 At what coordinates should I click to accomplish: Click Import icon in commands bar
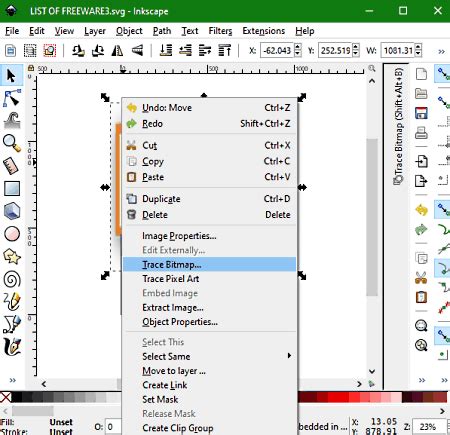click(x=421, y=161)
